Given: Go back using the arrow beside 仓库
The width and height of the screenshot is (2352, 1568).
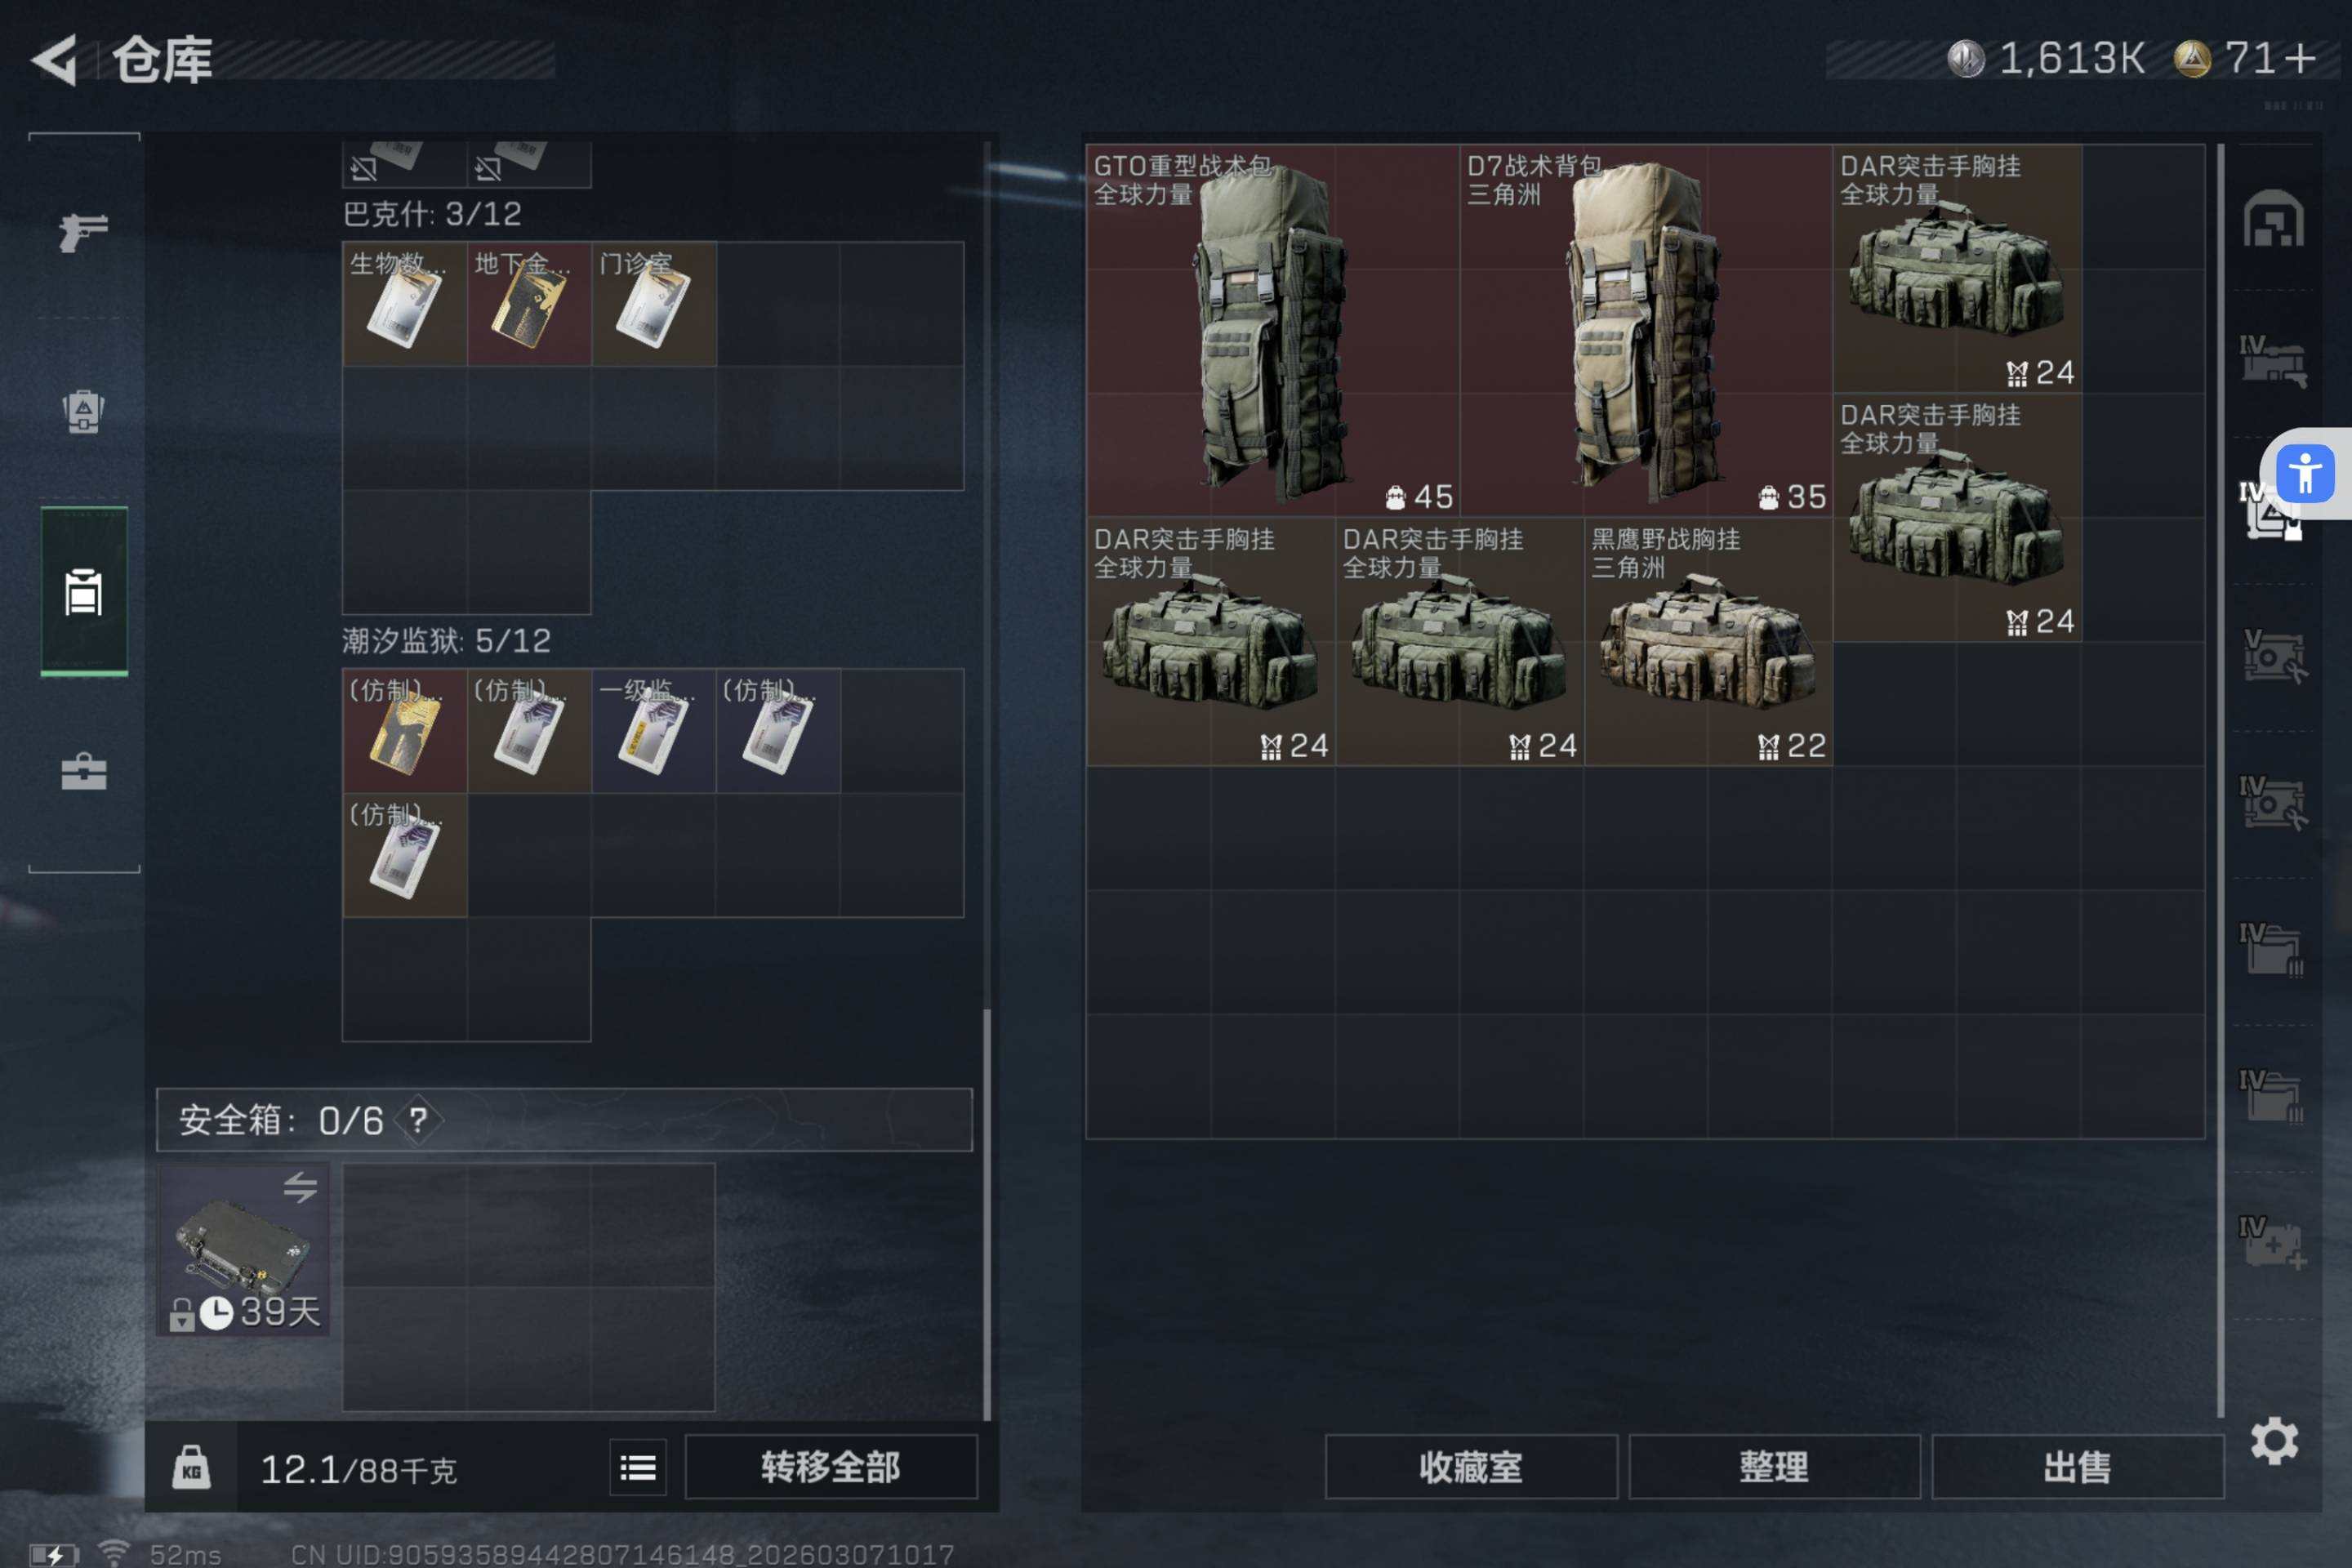Looking at the screenshot, I should [x=55, y=60].
